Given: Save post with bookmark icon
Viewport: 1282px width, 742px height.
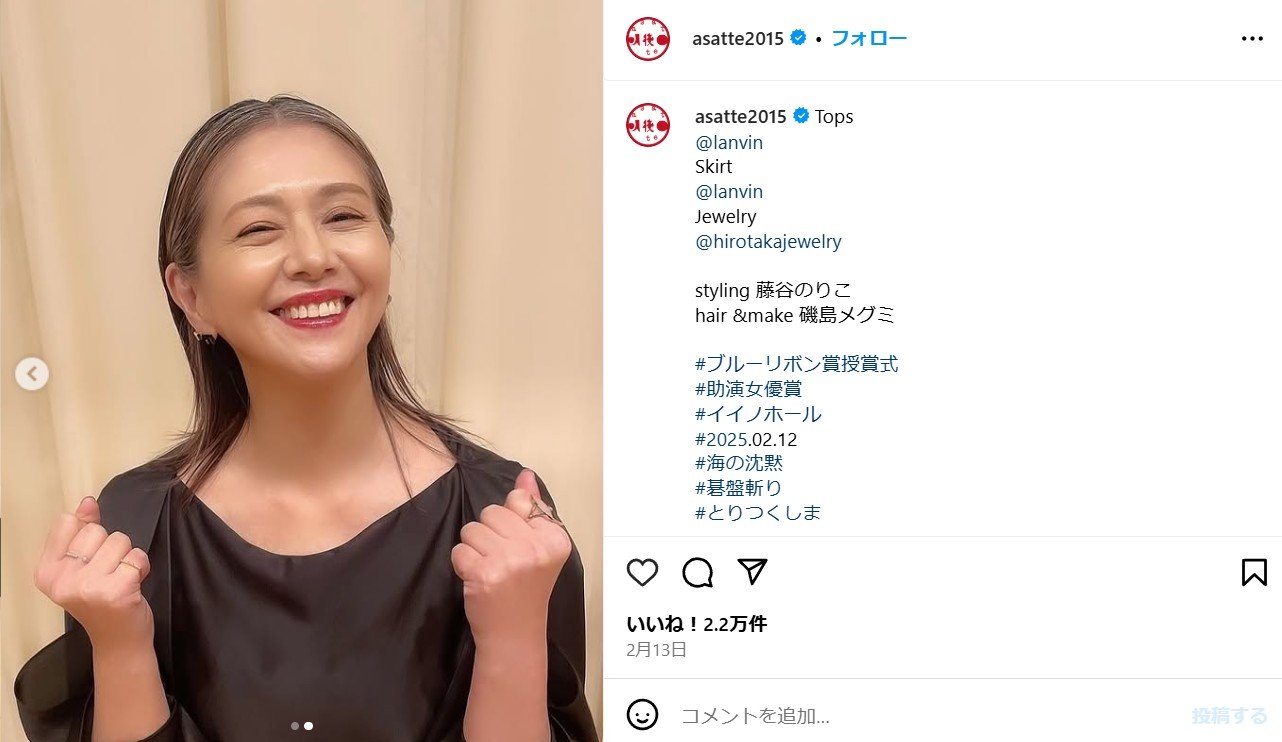Looking at the screenshot, I should (1253, 572).
